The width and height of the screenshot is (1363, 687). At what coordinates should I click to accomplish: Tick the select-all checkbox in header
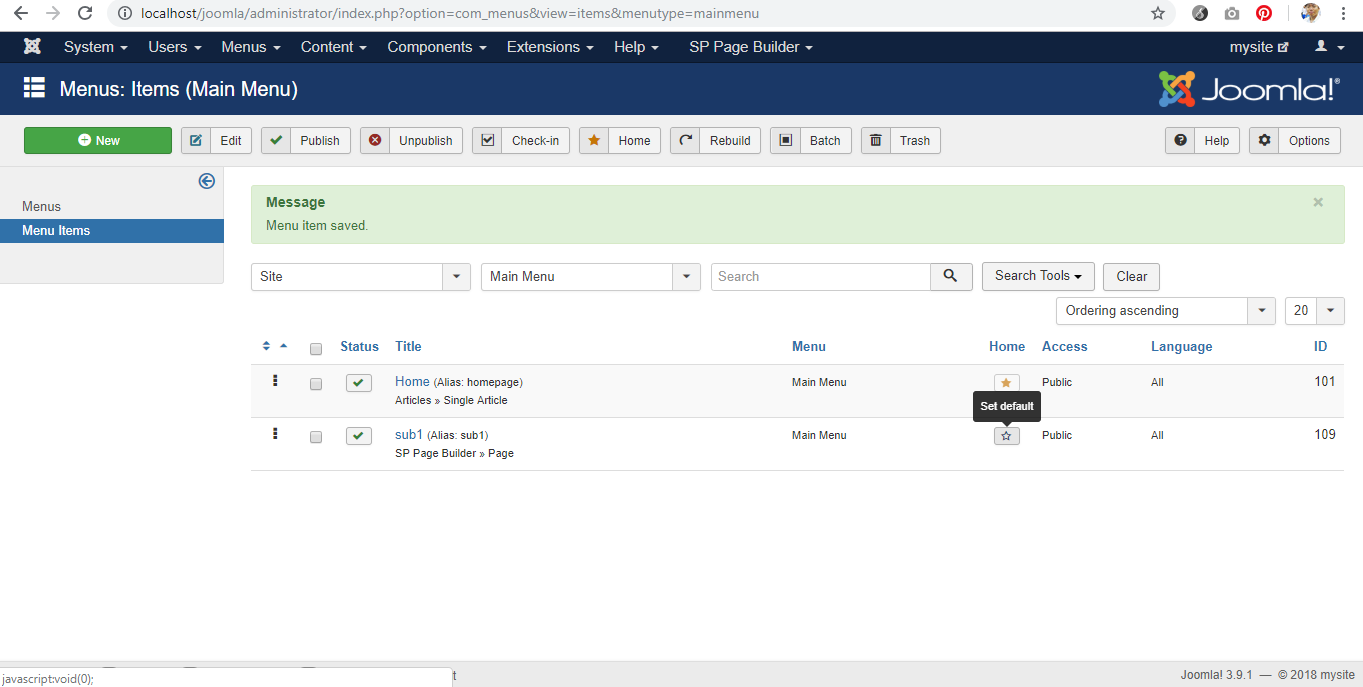[x=316, y=349]
